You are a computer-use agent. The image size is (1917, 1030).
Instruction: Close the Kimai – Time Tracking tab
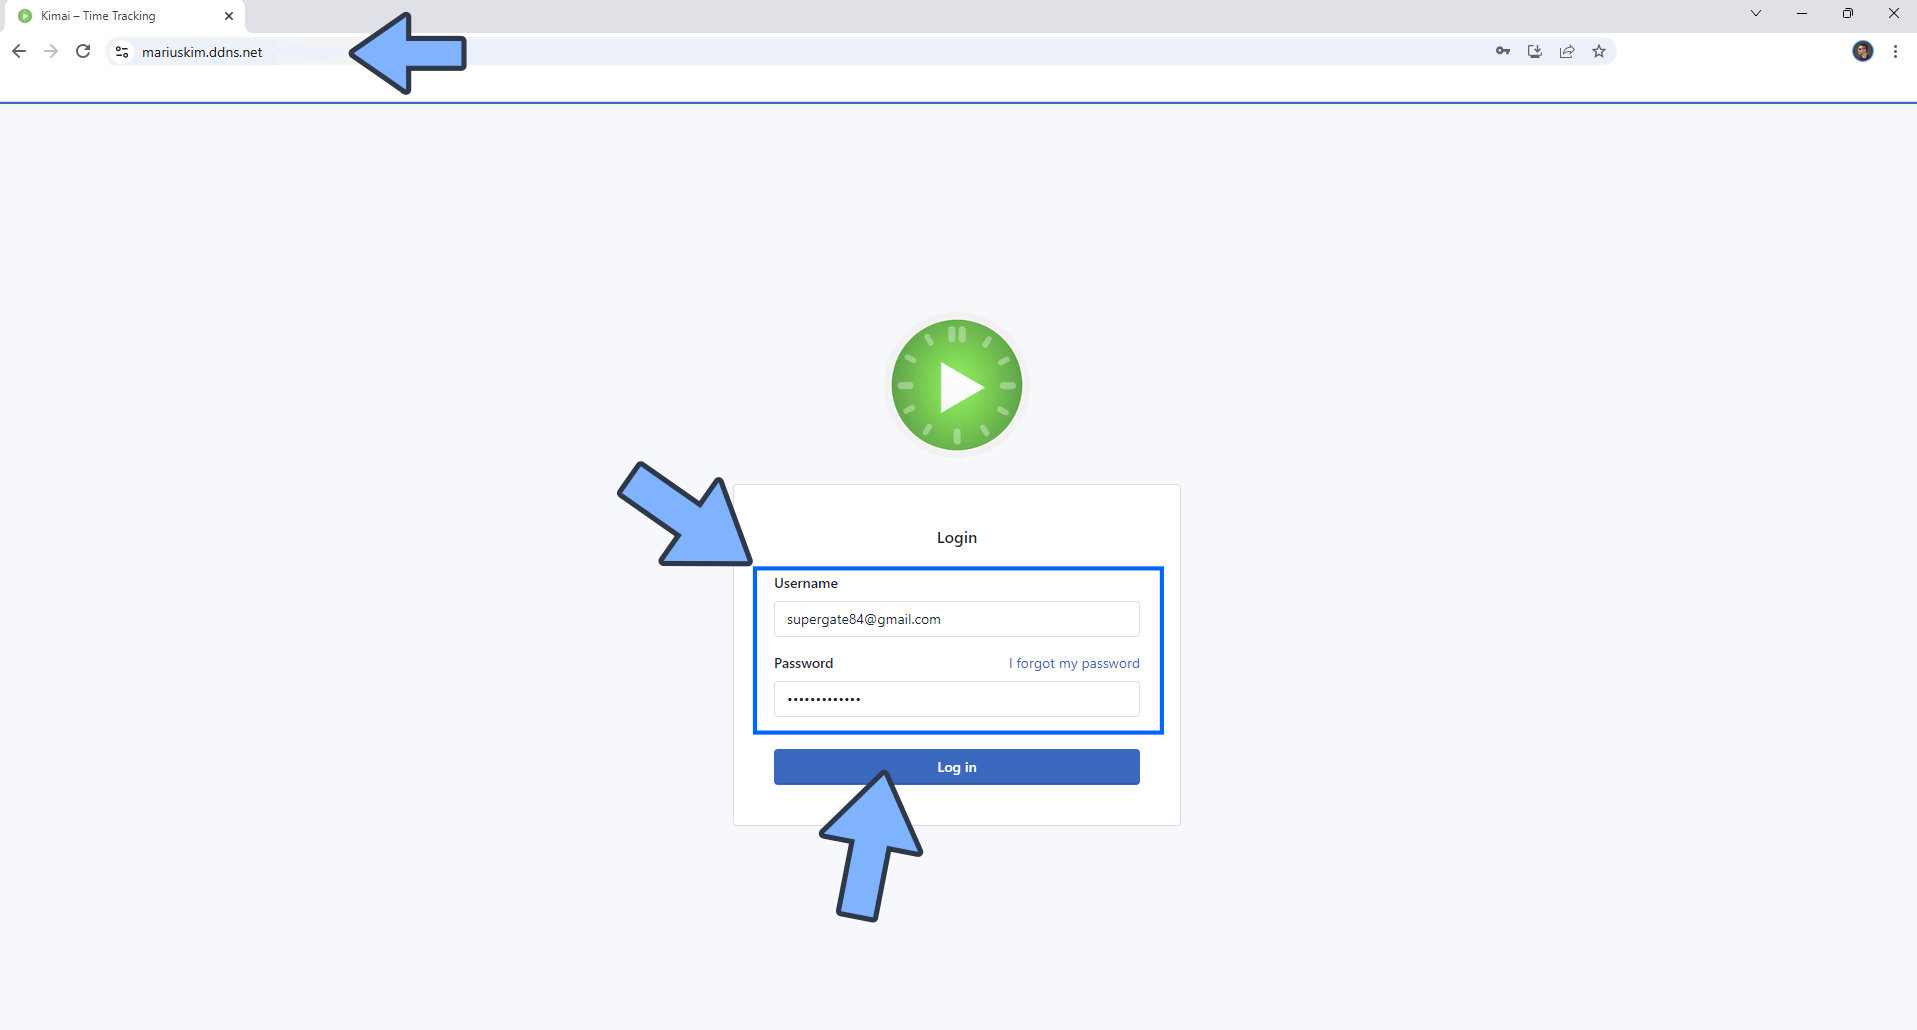229,16
